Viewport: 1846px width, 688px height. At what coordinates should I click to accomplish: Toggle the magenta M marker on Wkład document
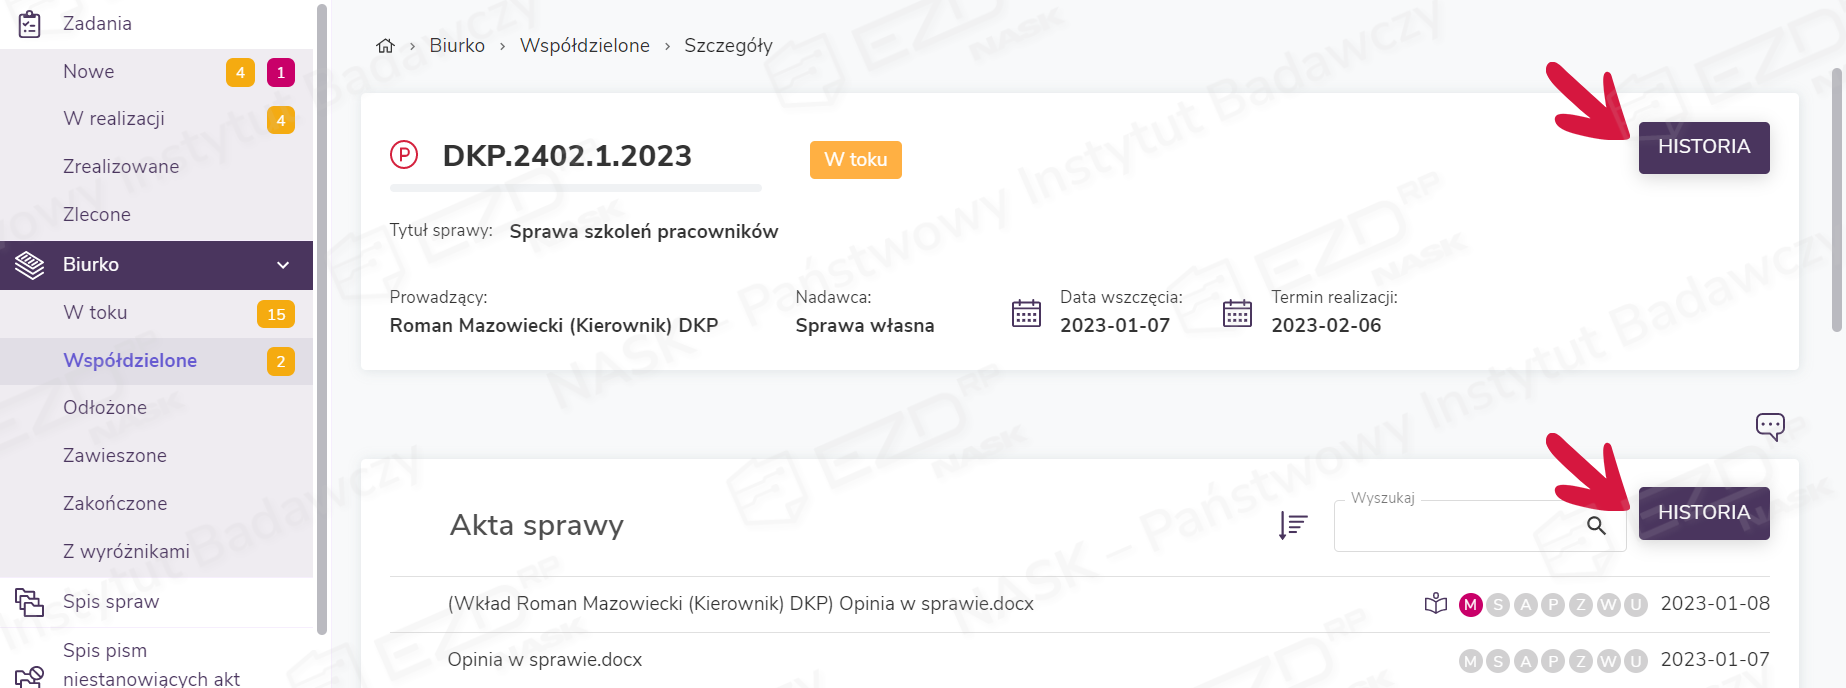tap(1470, 605)
